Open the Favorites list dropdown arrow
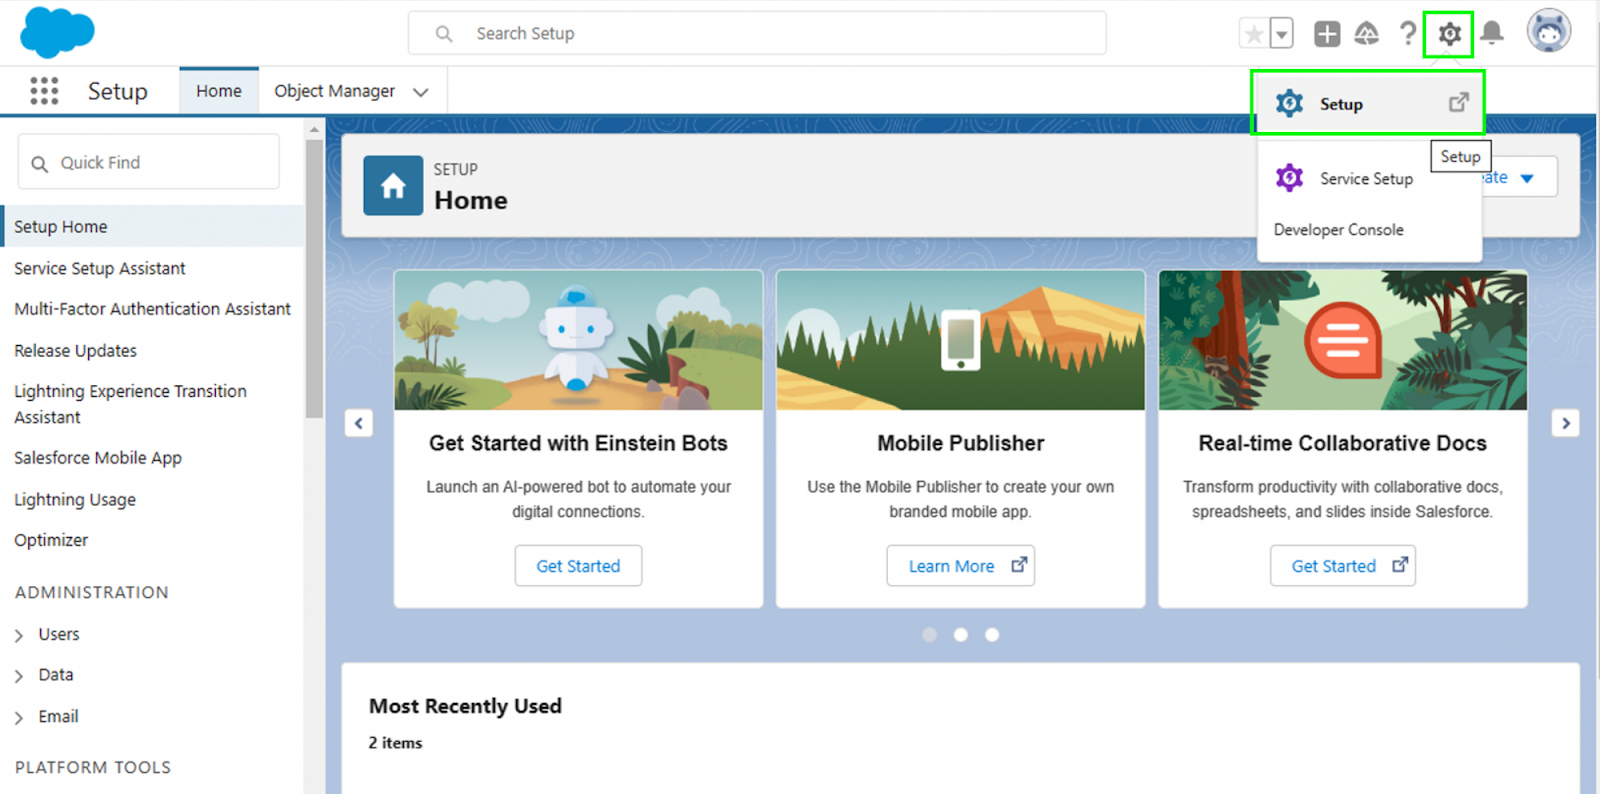This screenshot has height=794, width=1600. point(1281,34)
